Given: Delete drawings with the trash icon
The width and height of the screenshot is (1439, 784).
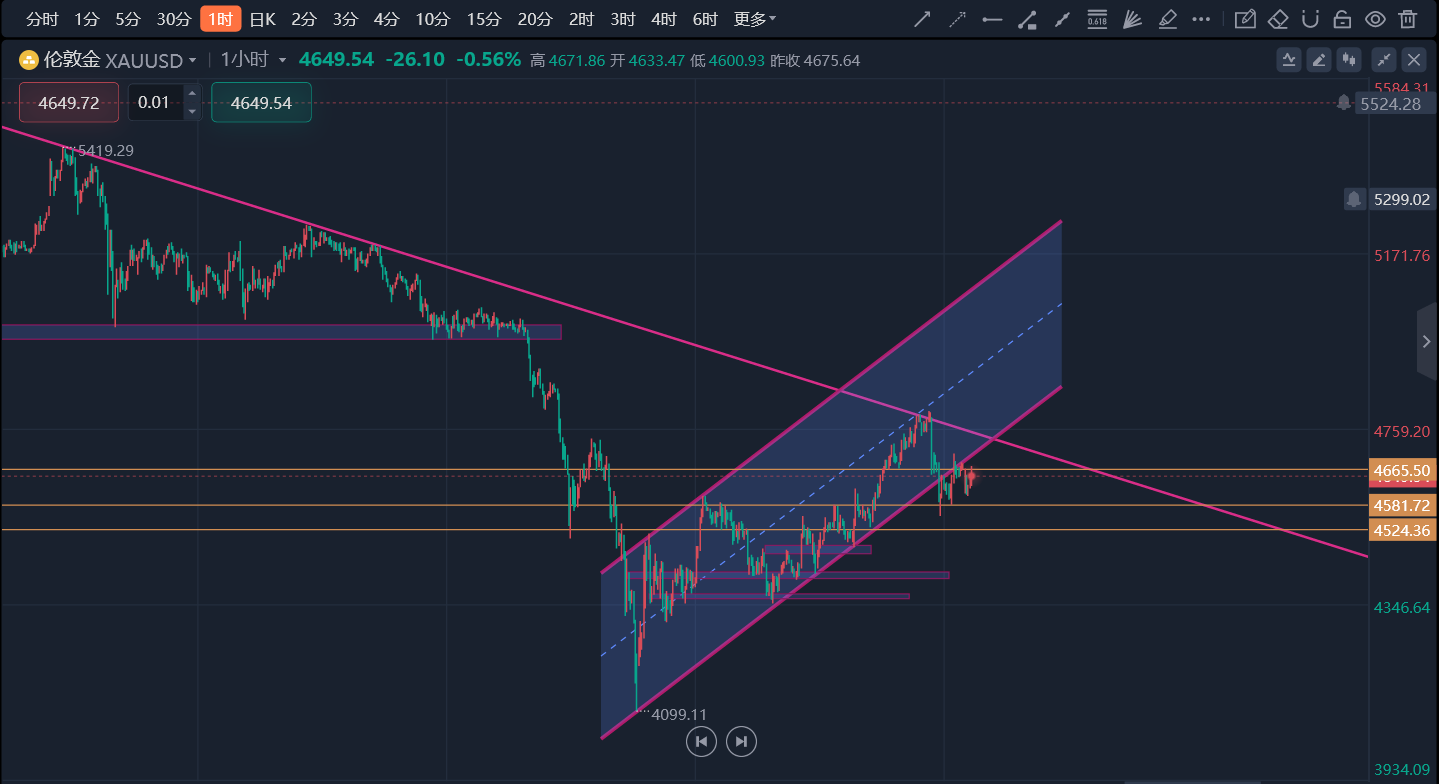Looking at the screenshot, I should tap(1408, 19).
